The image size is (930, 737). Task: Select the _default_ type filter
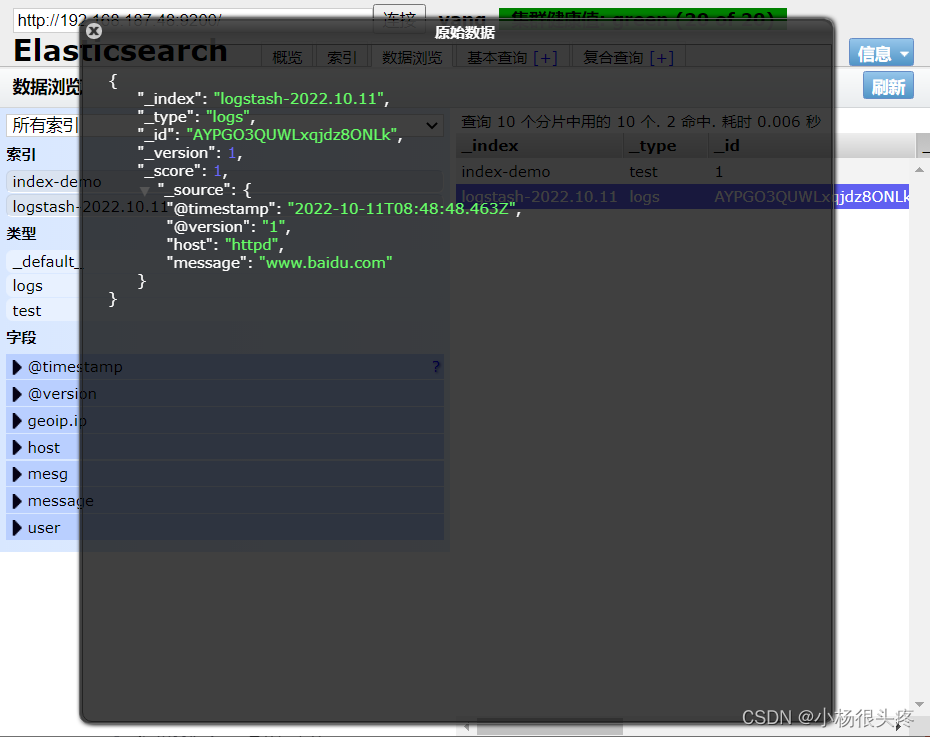coord(224,261)
